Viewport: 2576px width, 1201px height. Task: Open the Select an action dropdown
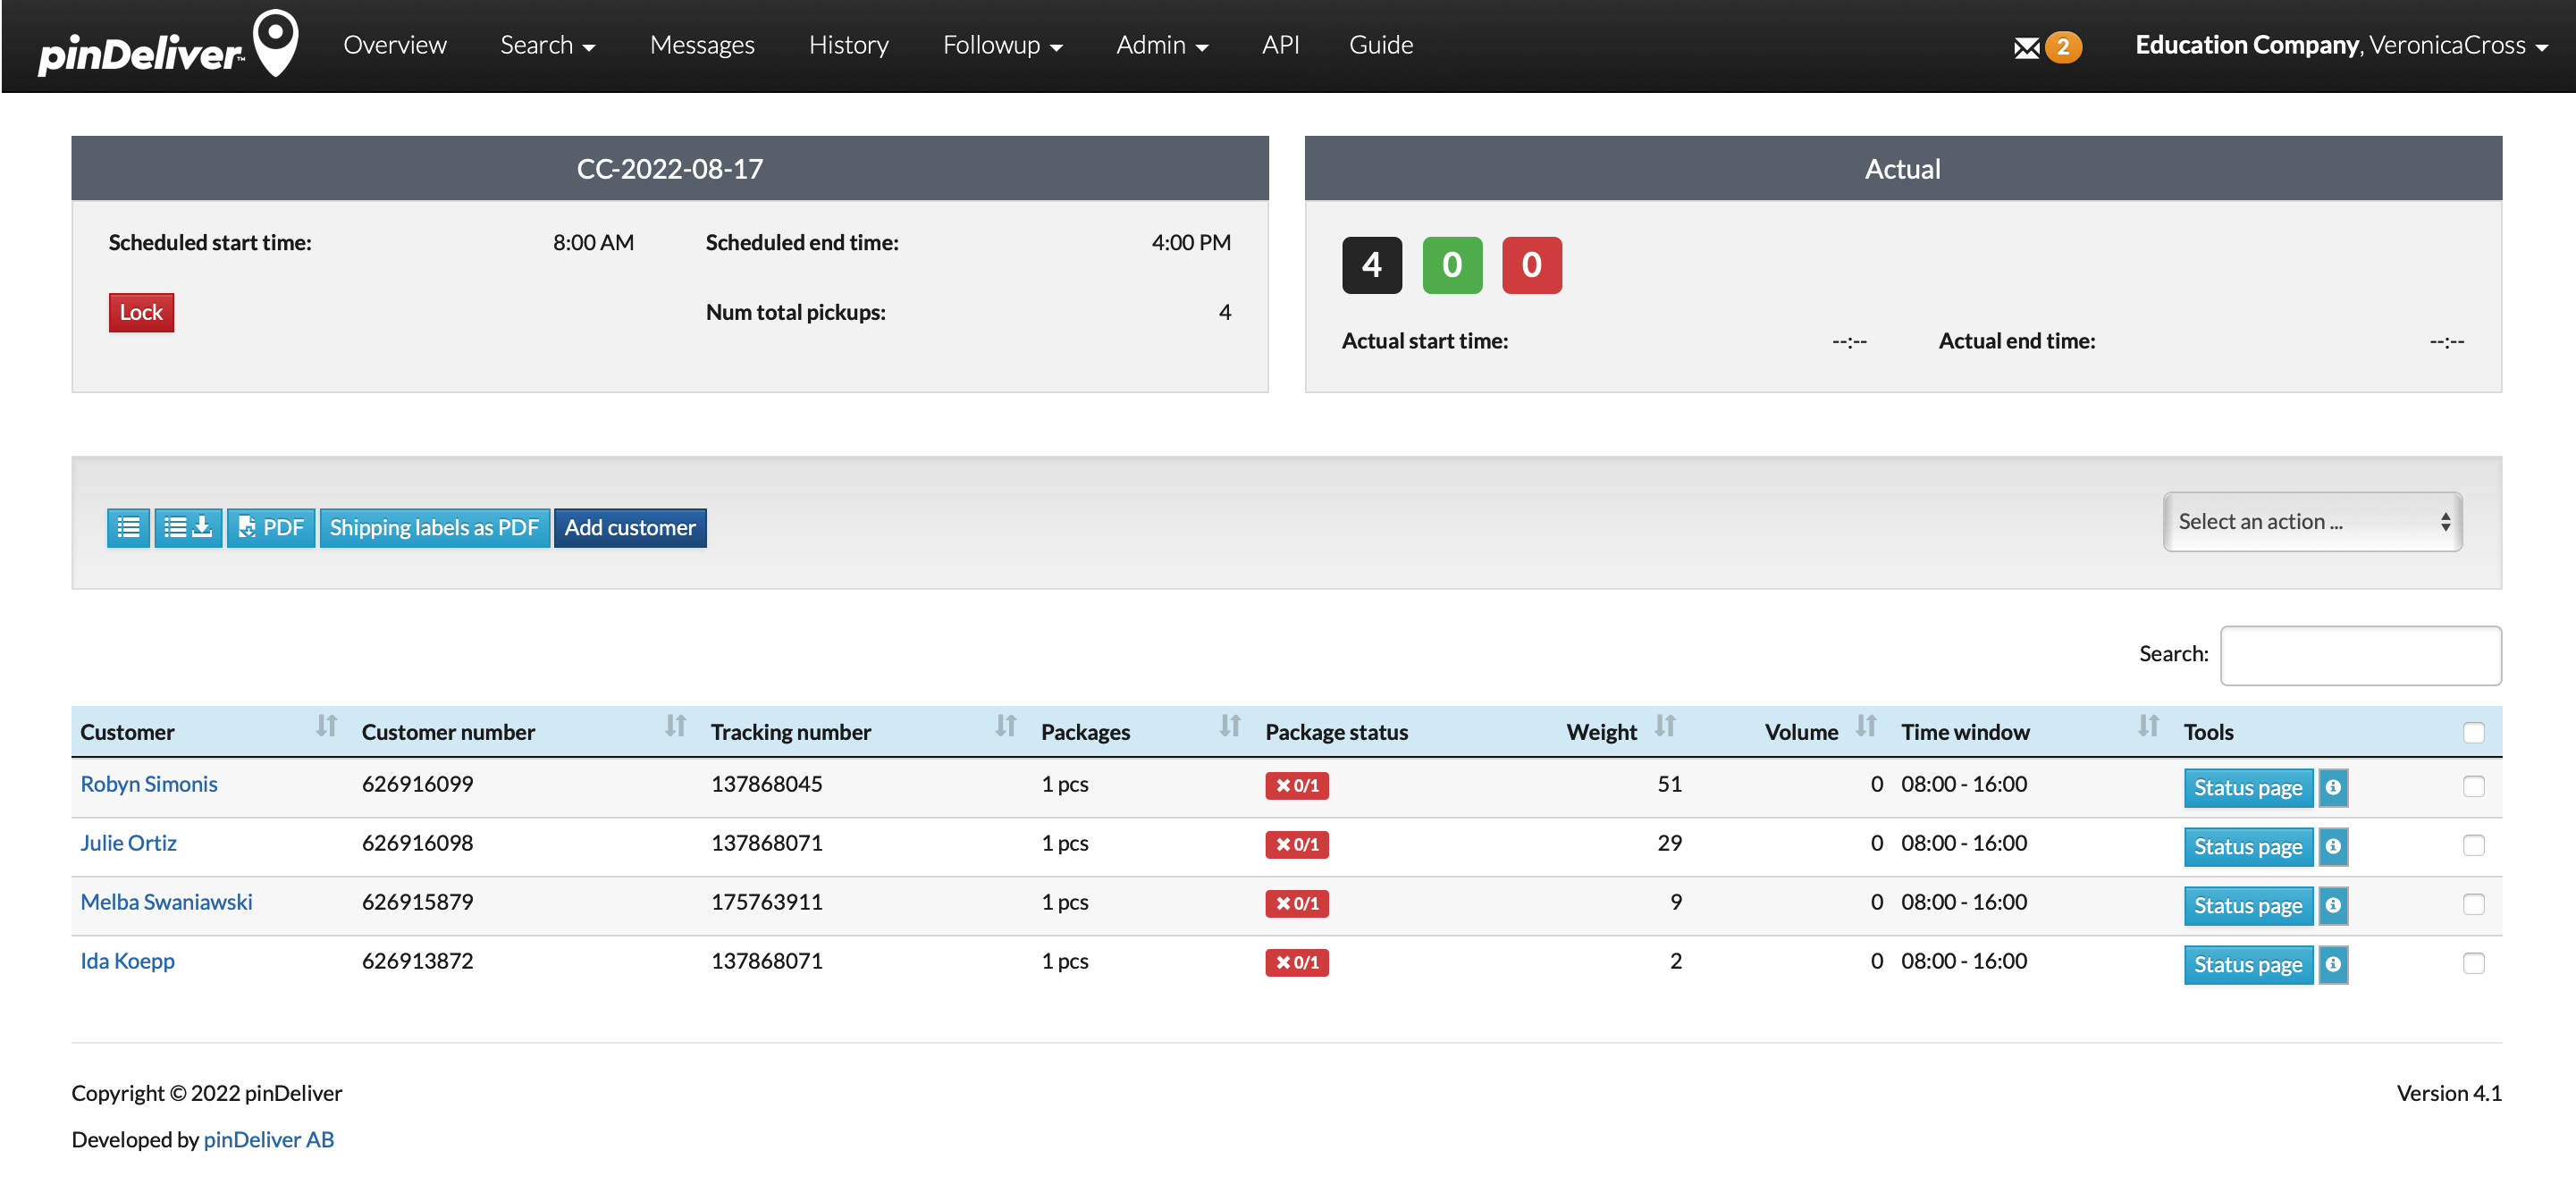2312,522
